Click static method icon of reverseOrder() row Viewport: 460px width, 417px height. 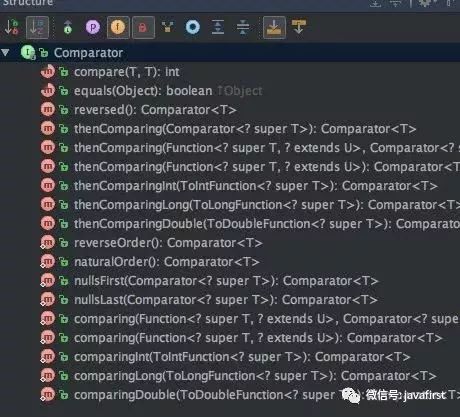(x=47, y=242)
